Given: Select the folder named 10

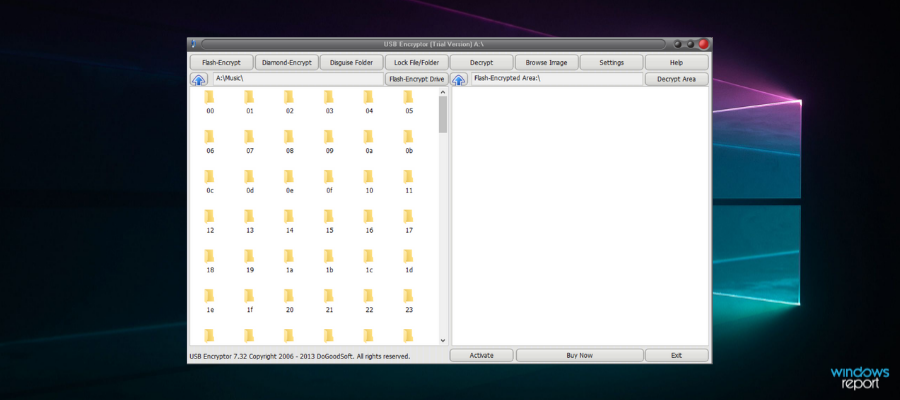Looking at the screenshot, I should pyautogui.click(x=369, y=182).
